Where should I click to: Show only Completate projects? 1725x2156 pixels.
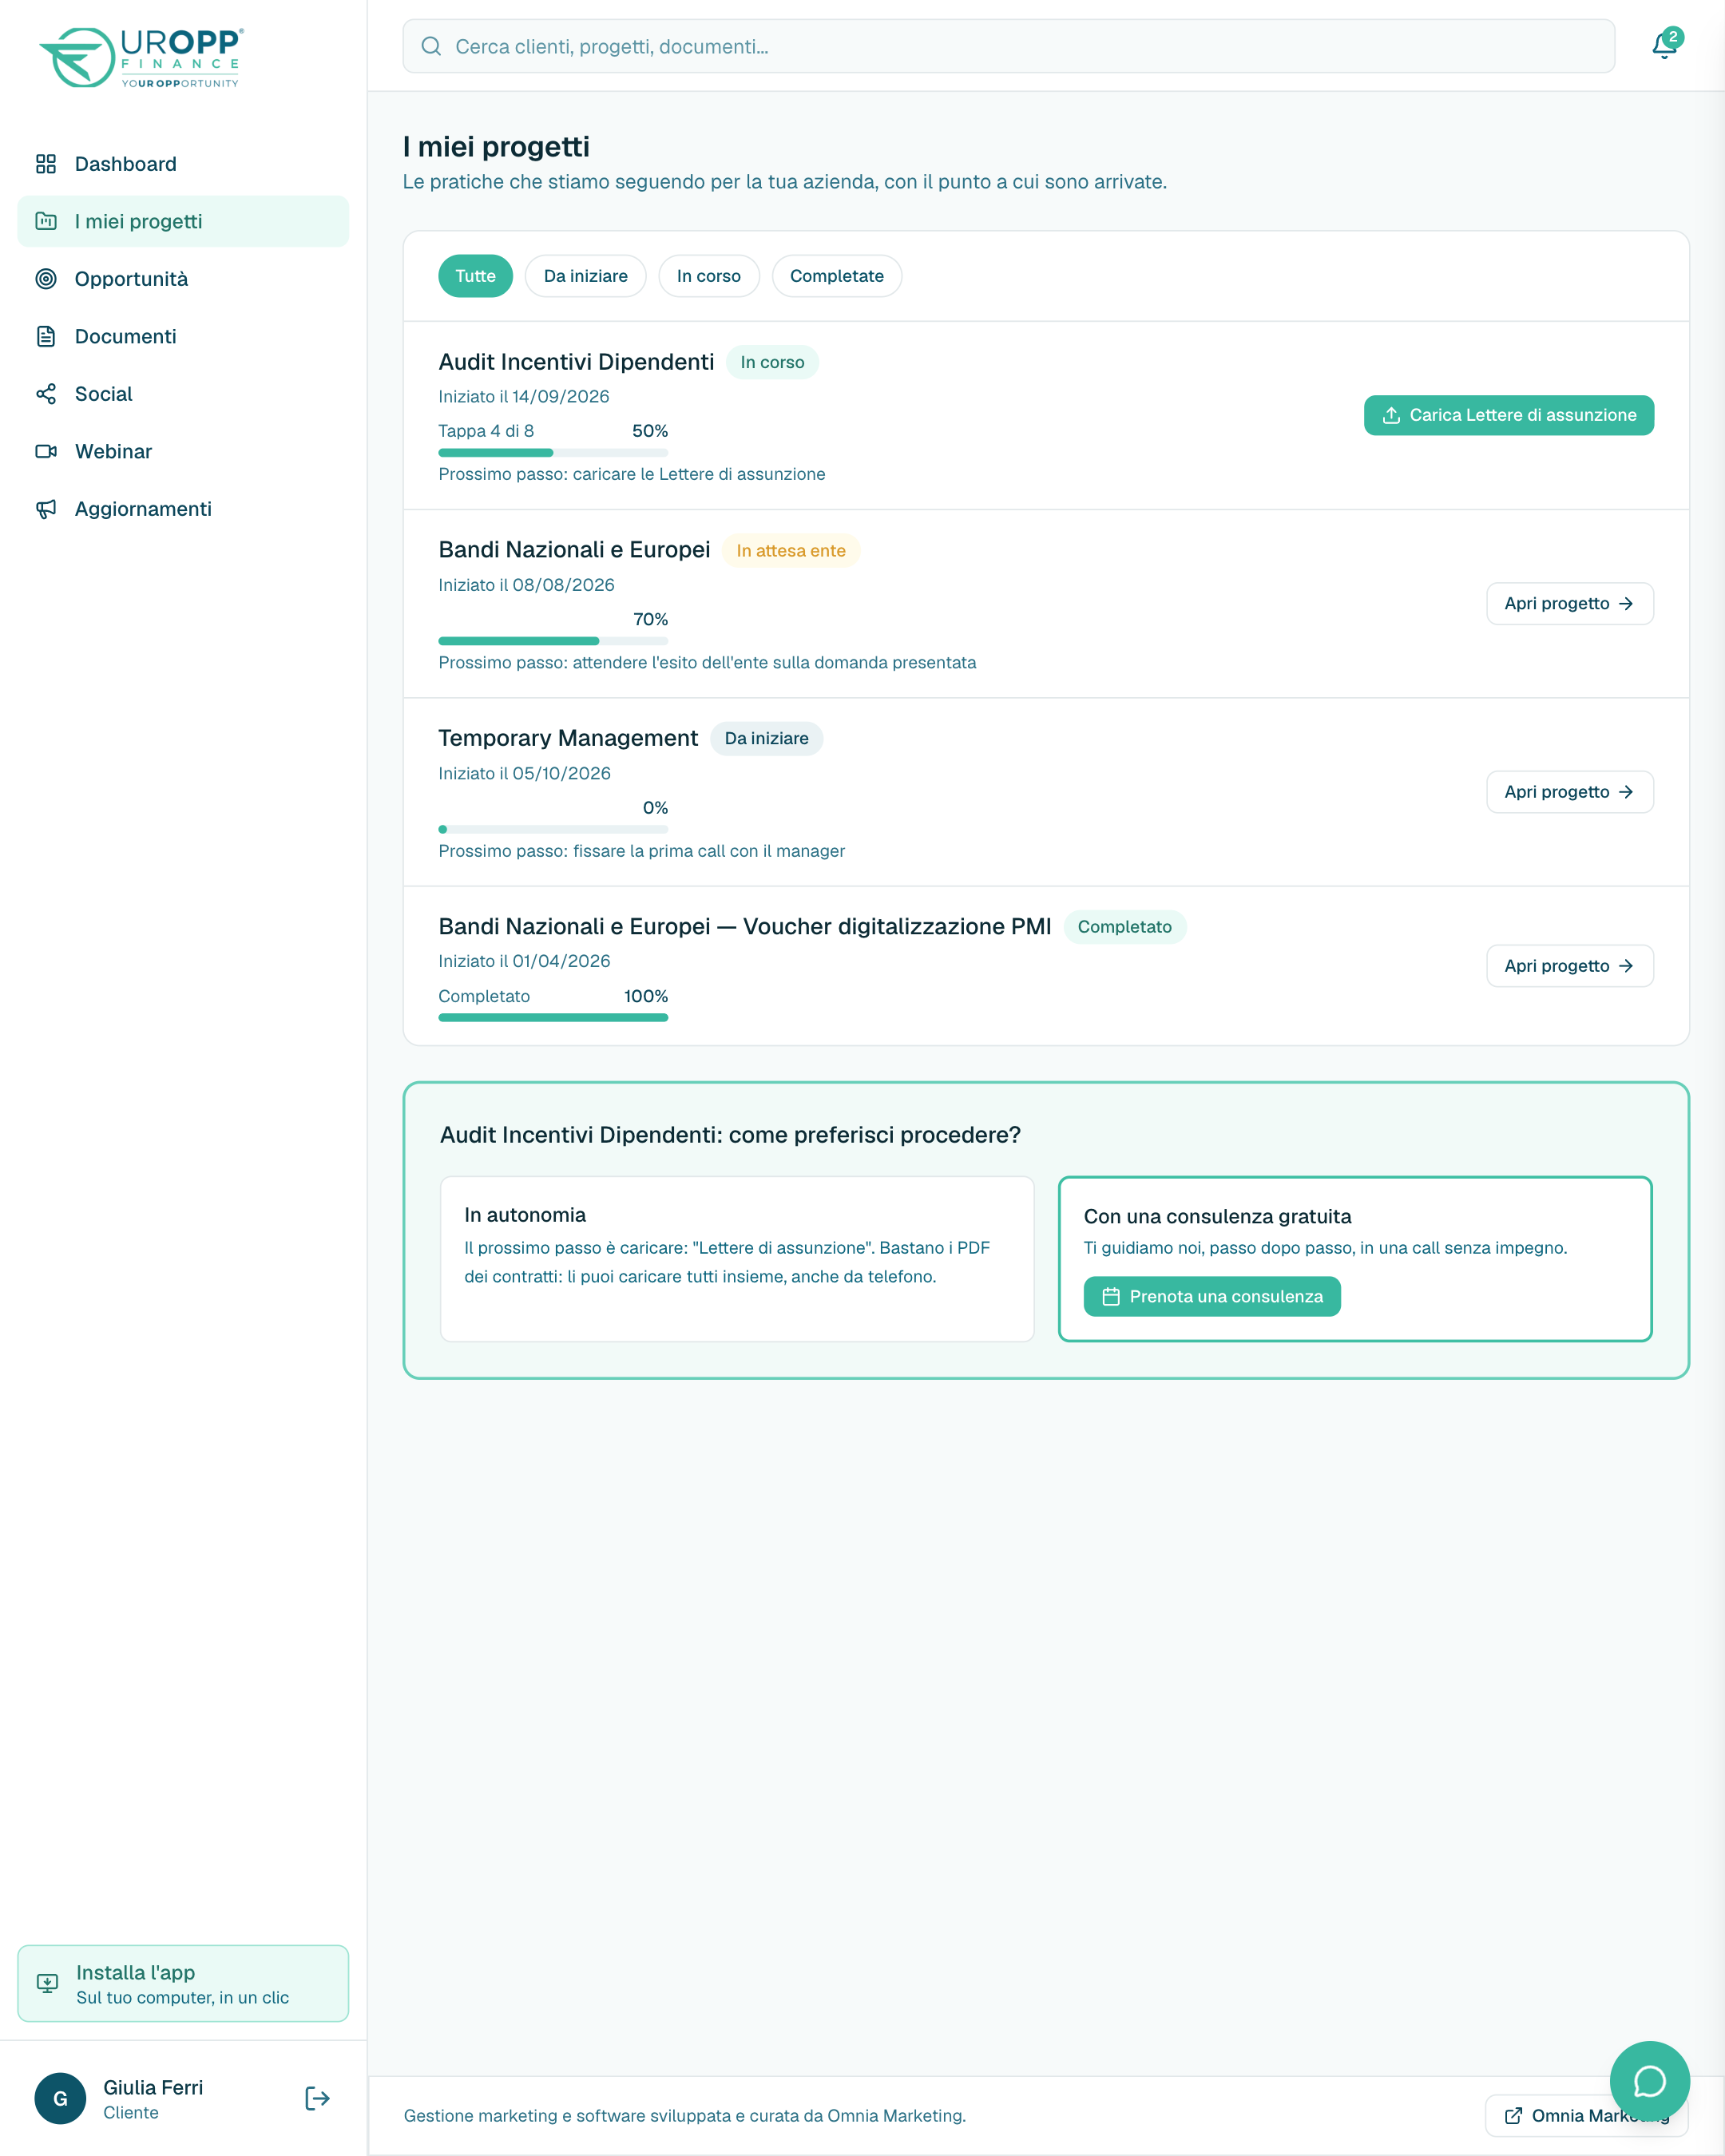pyautogui.click(x=836, y=276)
